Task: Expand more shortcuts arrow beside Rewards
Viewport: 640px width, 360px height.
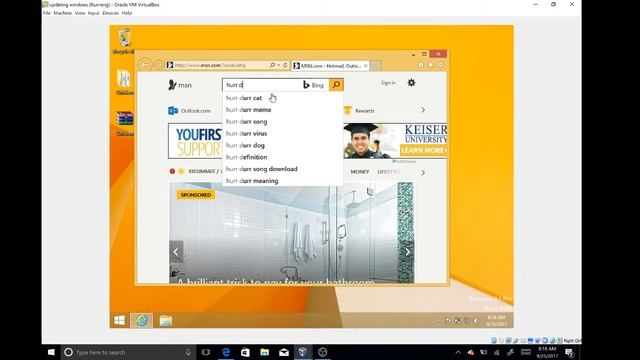Action: tap(423, 110)
